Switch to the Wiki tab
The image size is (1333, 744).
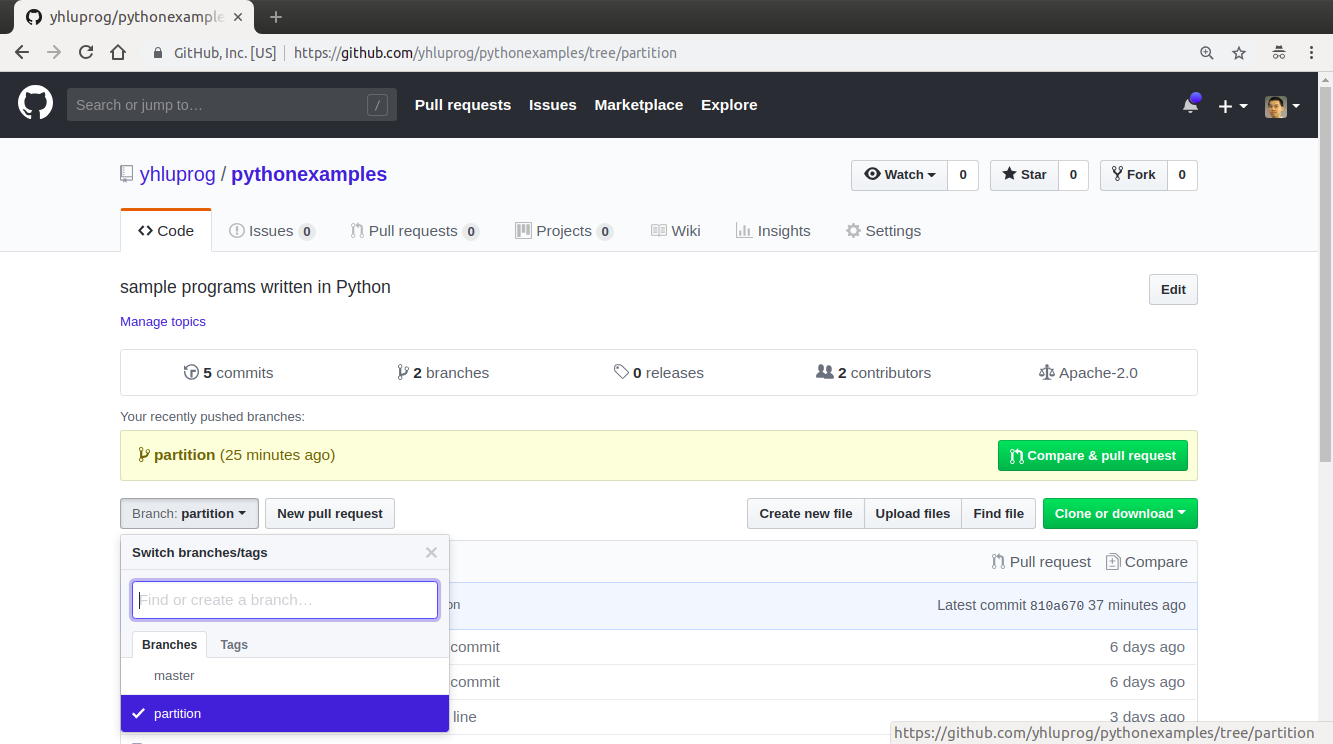coord(676,231)
